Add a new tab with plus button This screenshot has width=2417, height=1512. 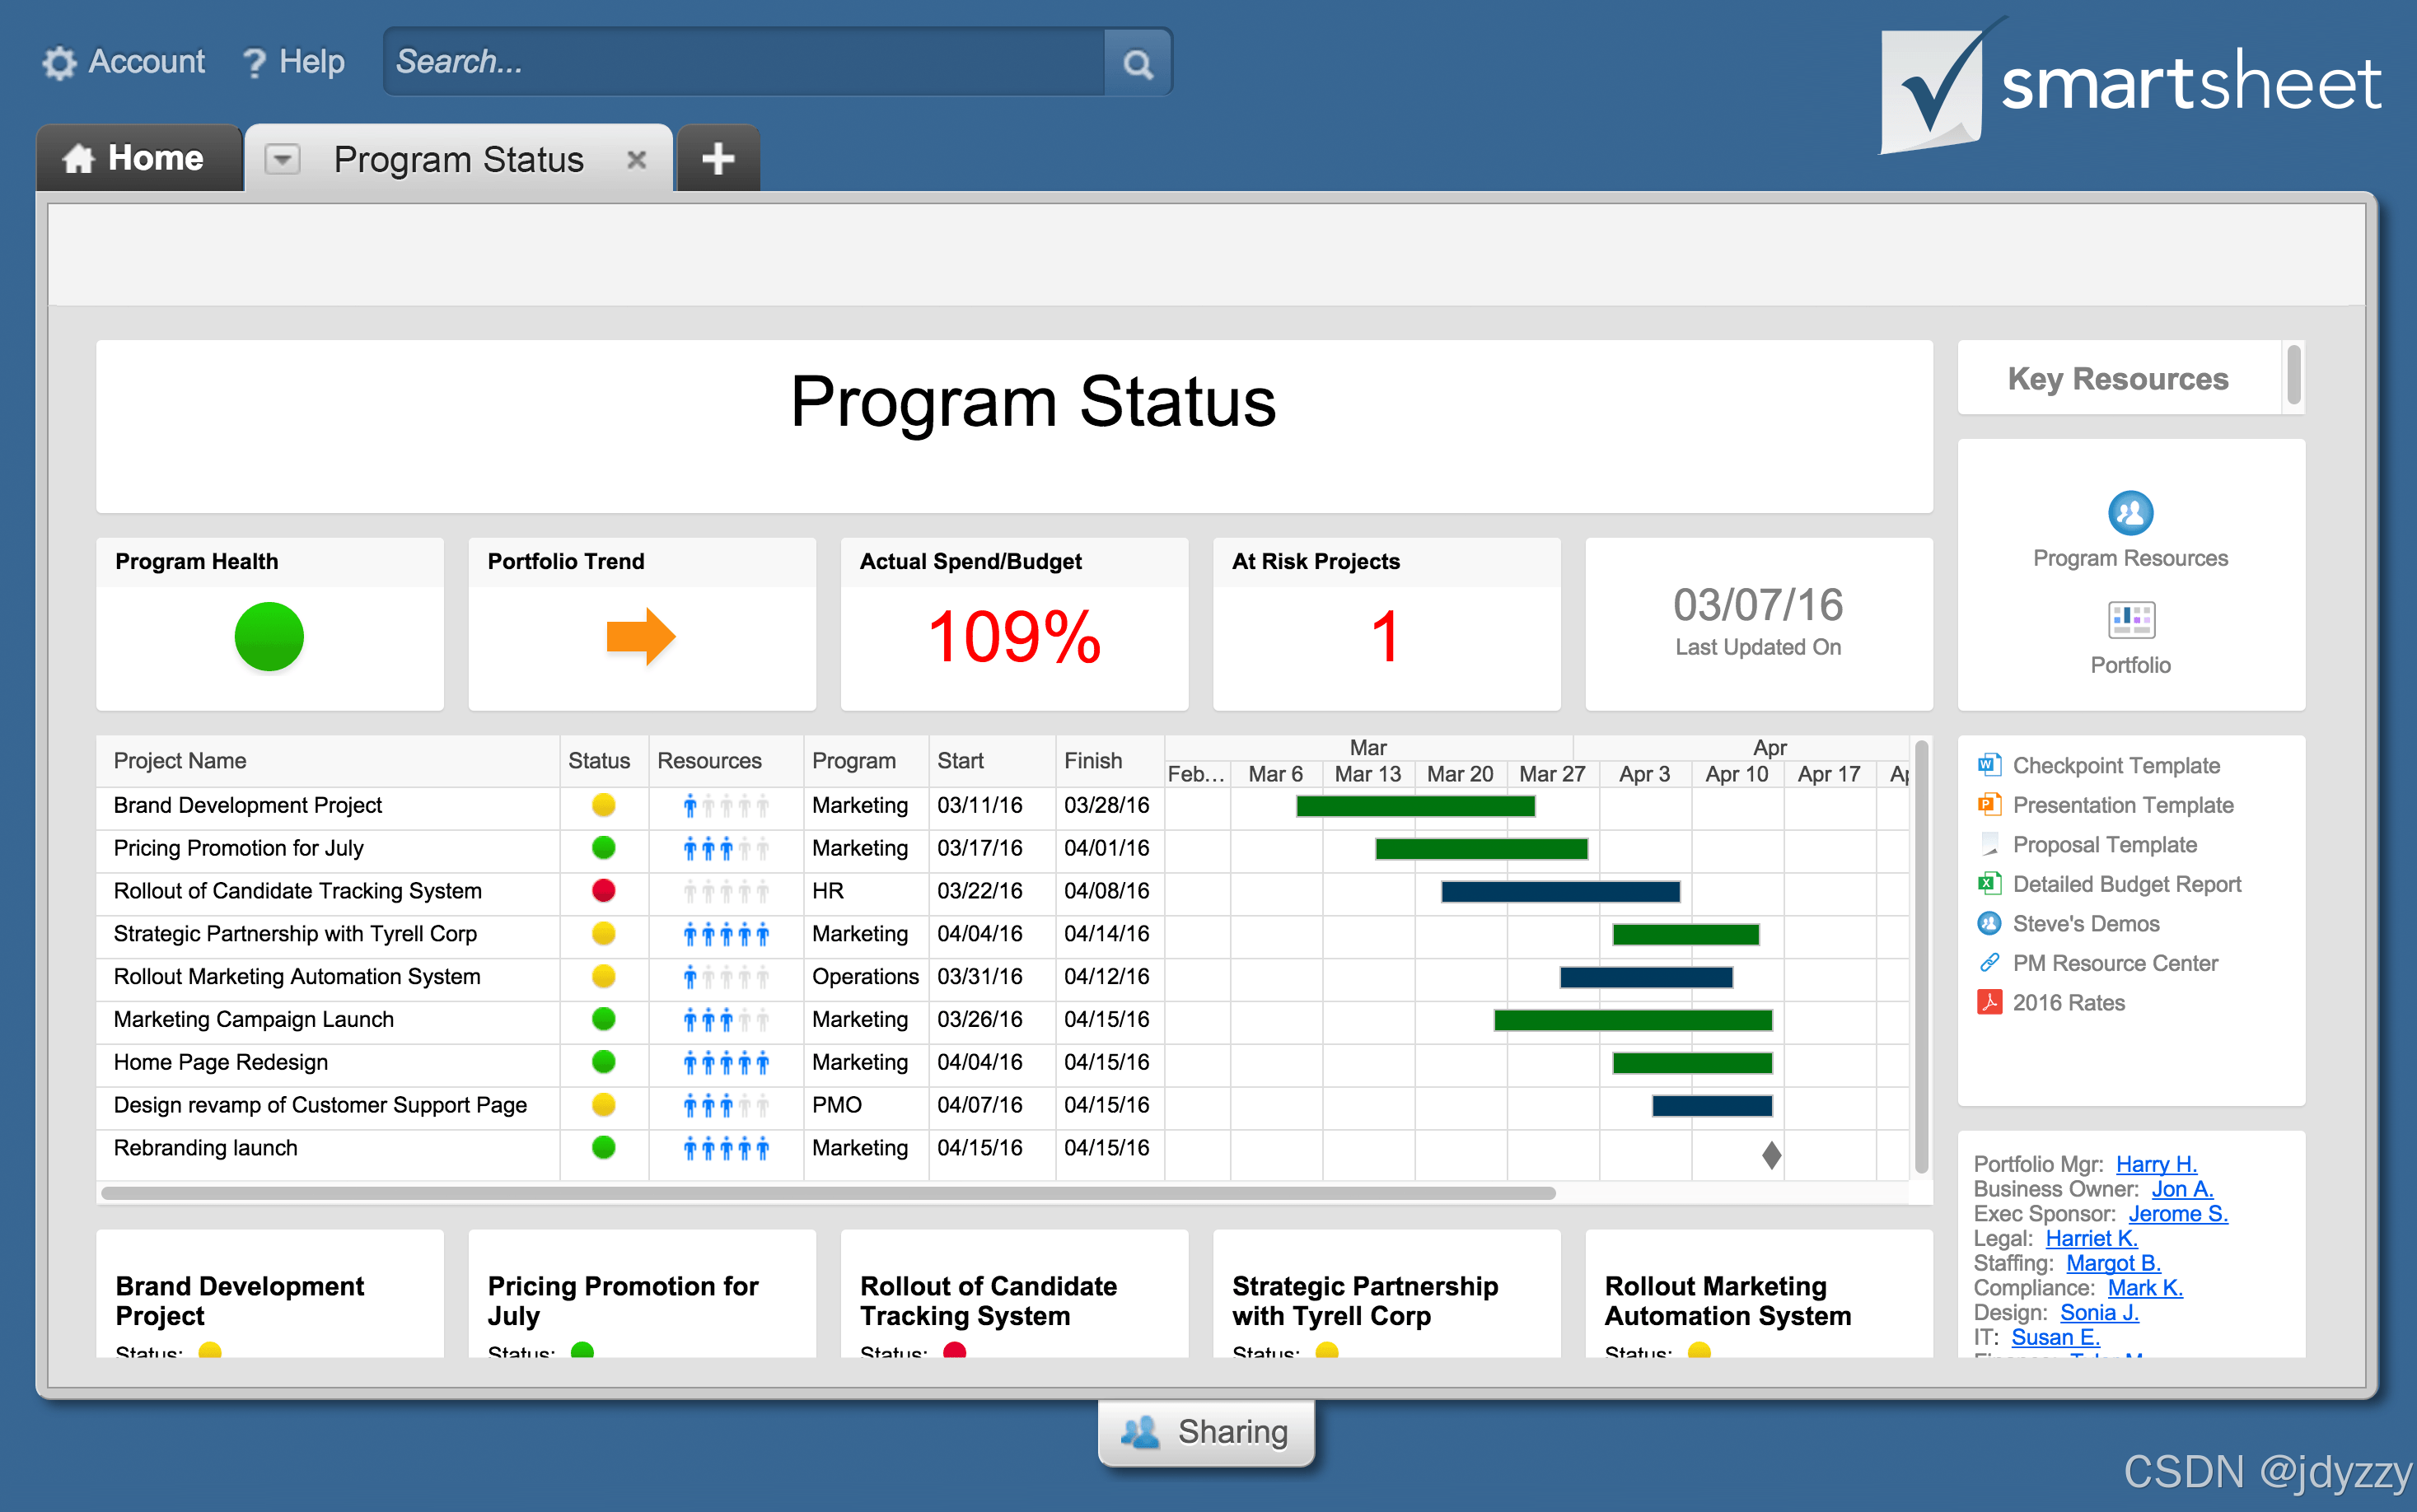[x=717, y=159]
